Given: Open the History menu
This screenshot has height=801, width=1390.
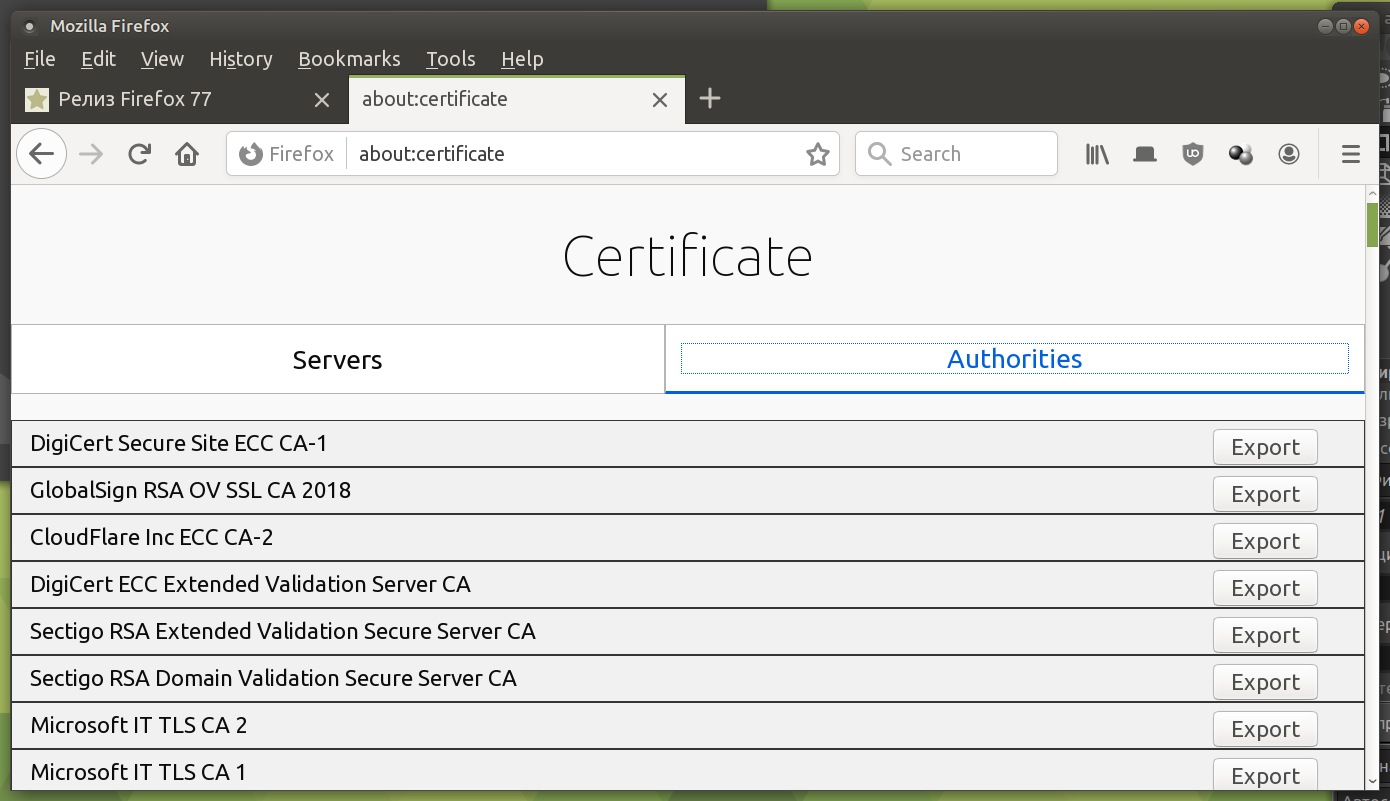Looking at the screenshot, I should (240, 59).
